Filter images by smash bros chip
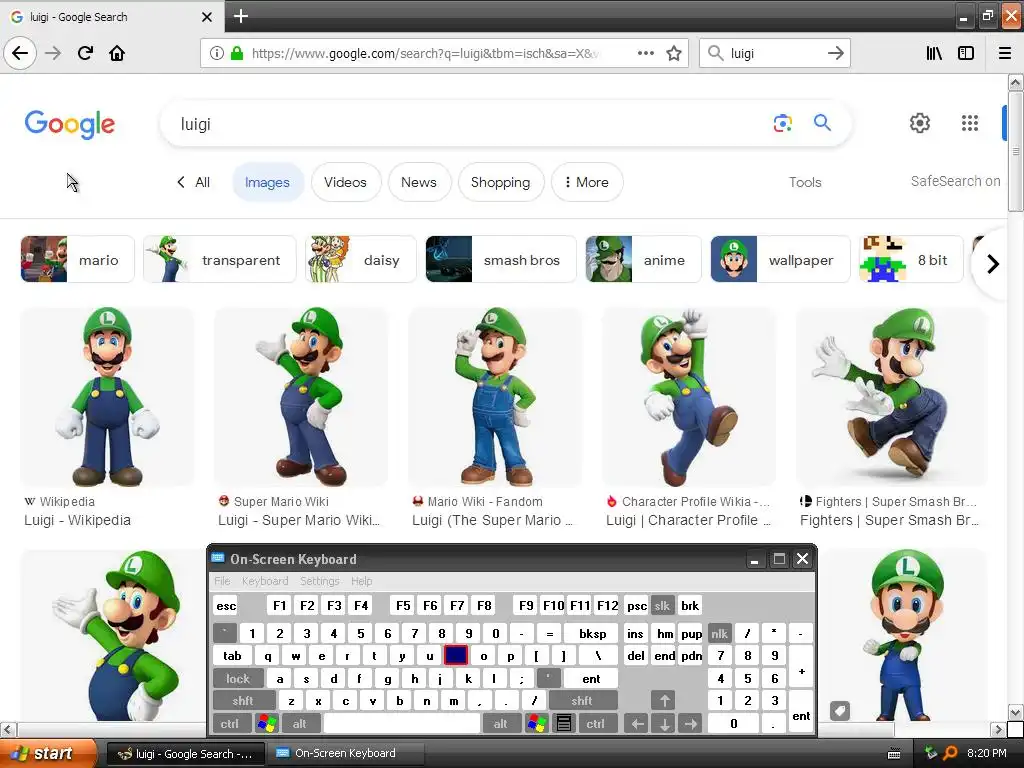The height and width of the screenshot is (768, 1024). [x=501, y=259]
